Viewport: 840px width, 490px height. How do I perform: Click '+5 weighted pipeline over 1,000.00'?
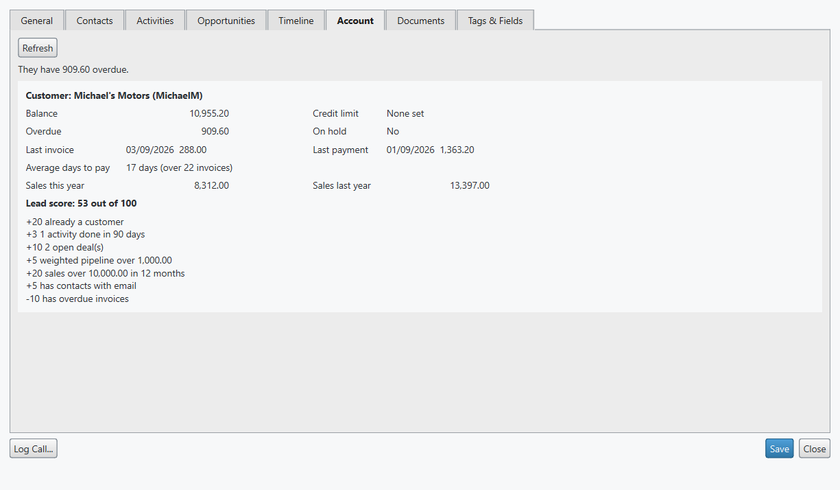coord(99,260)
